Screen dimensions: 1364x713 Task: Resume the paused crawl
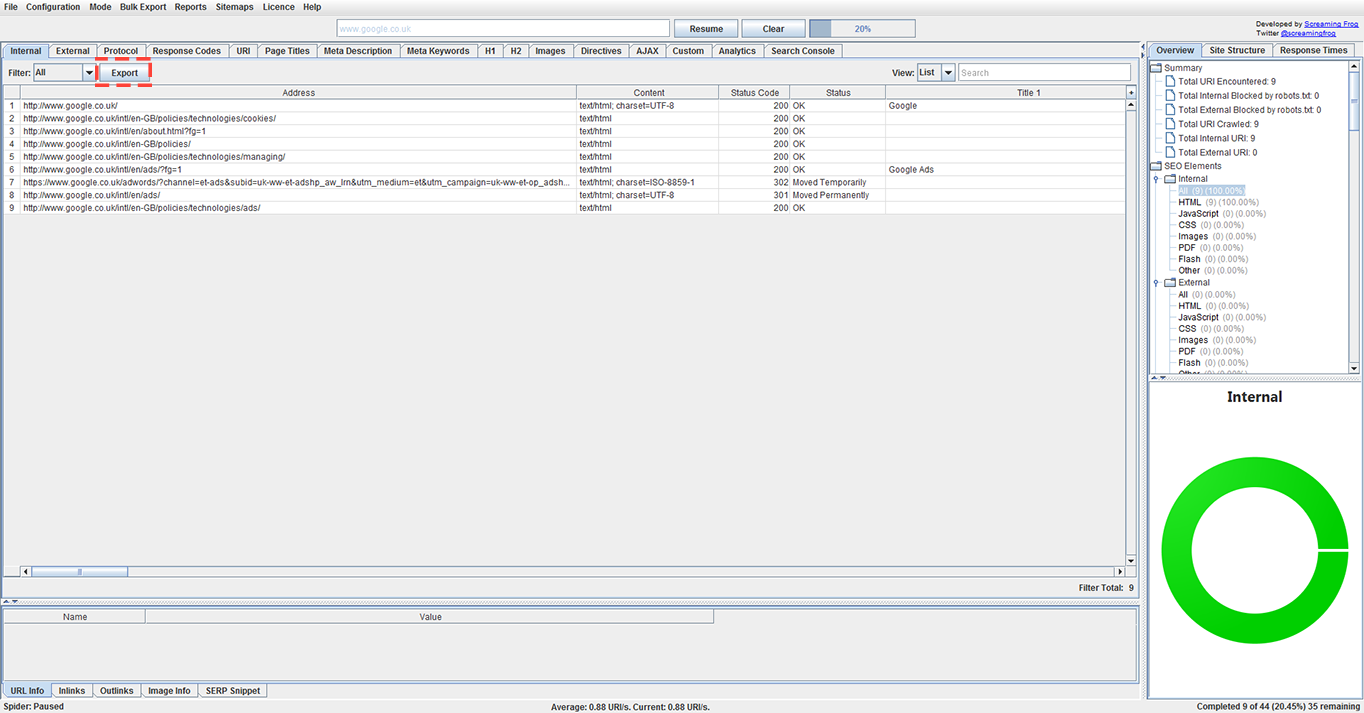[706, 29]
